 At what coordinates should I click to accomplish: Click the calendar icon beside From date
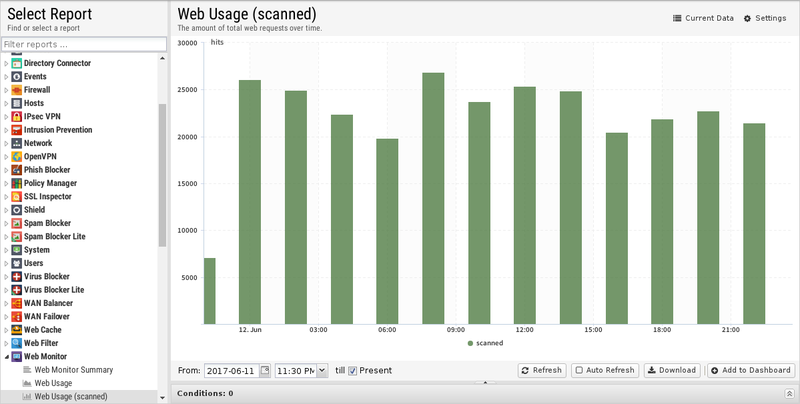point(265,370)
